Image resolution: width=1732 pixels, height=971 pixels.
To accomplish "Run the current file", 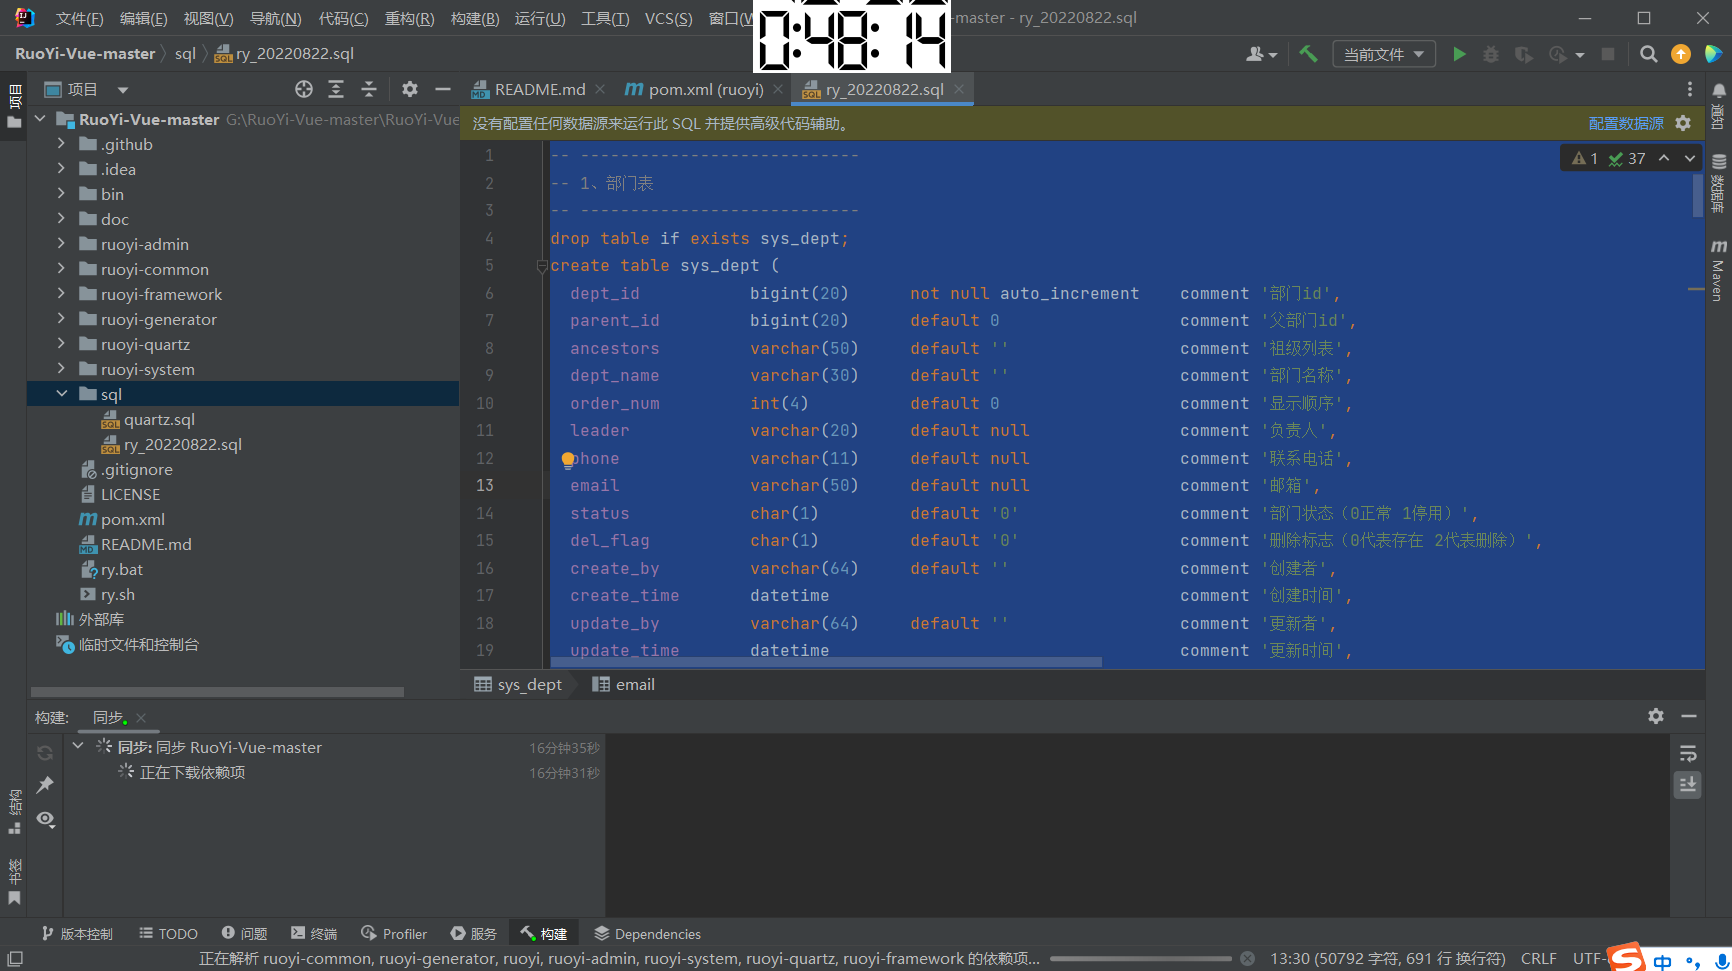I will coord(1459,54).
